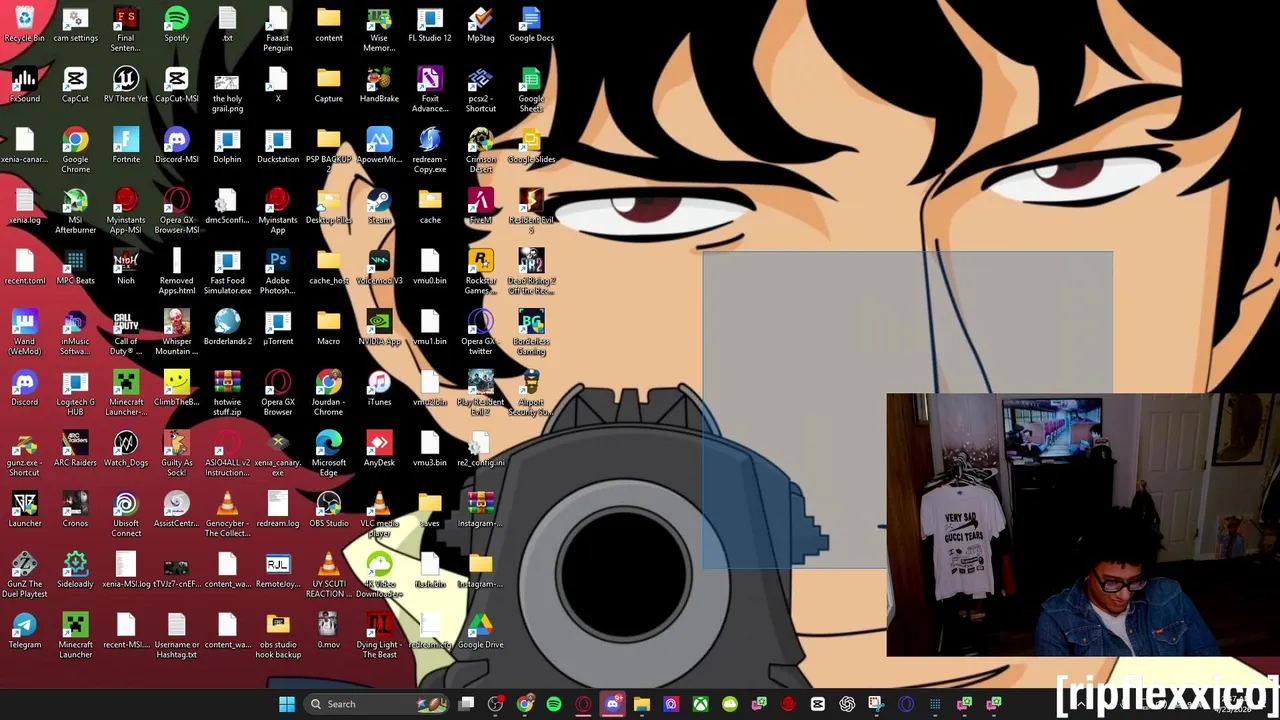Image resolution: width=1280 pixels, height=720 pixels.
Task: Open the Voicemod V3 shortcut
Action: [379, 267]
